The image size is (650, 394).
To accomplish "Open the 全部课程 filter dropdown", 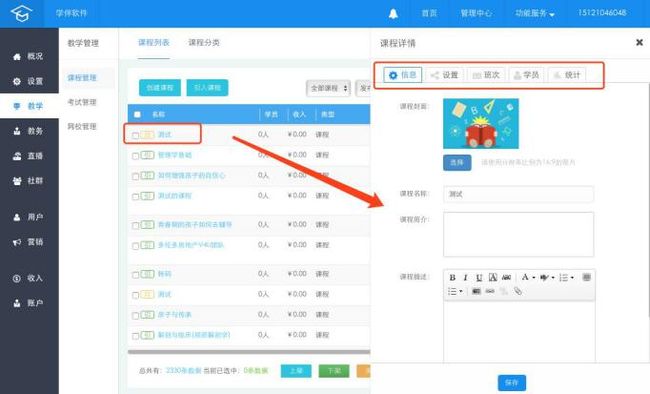I will (x=328, y=88).
